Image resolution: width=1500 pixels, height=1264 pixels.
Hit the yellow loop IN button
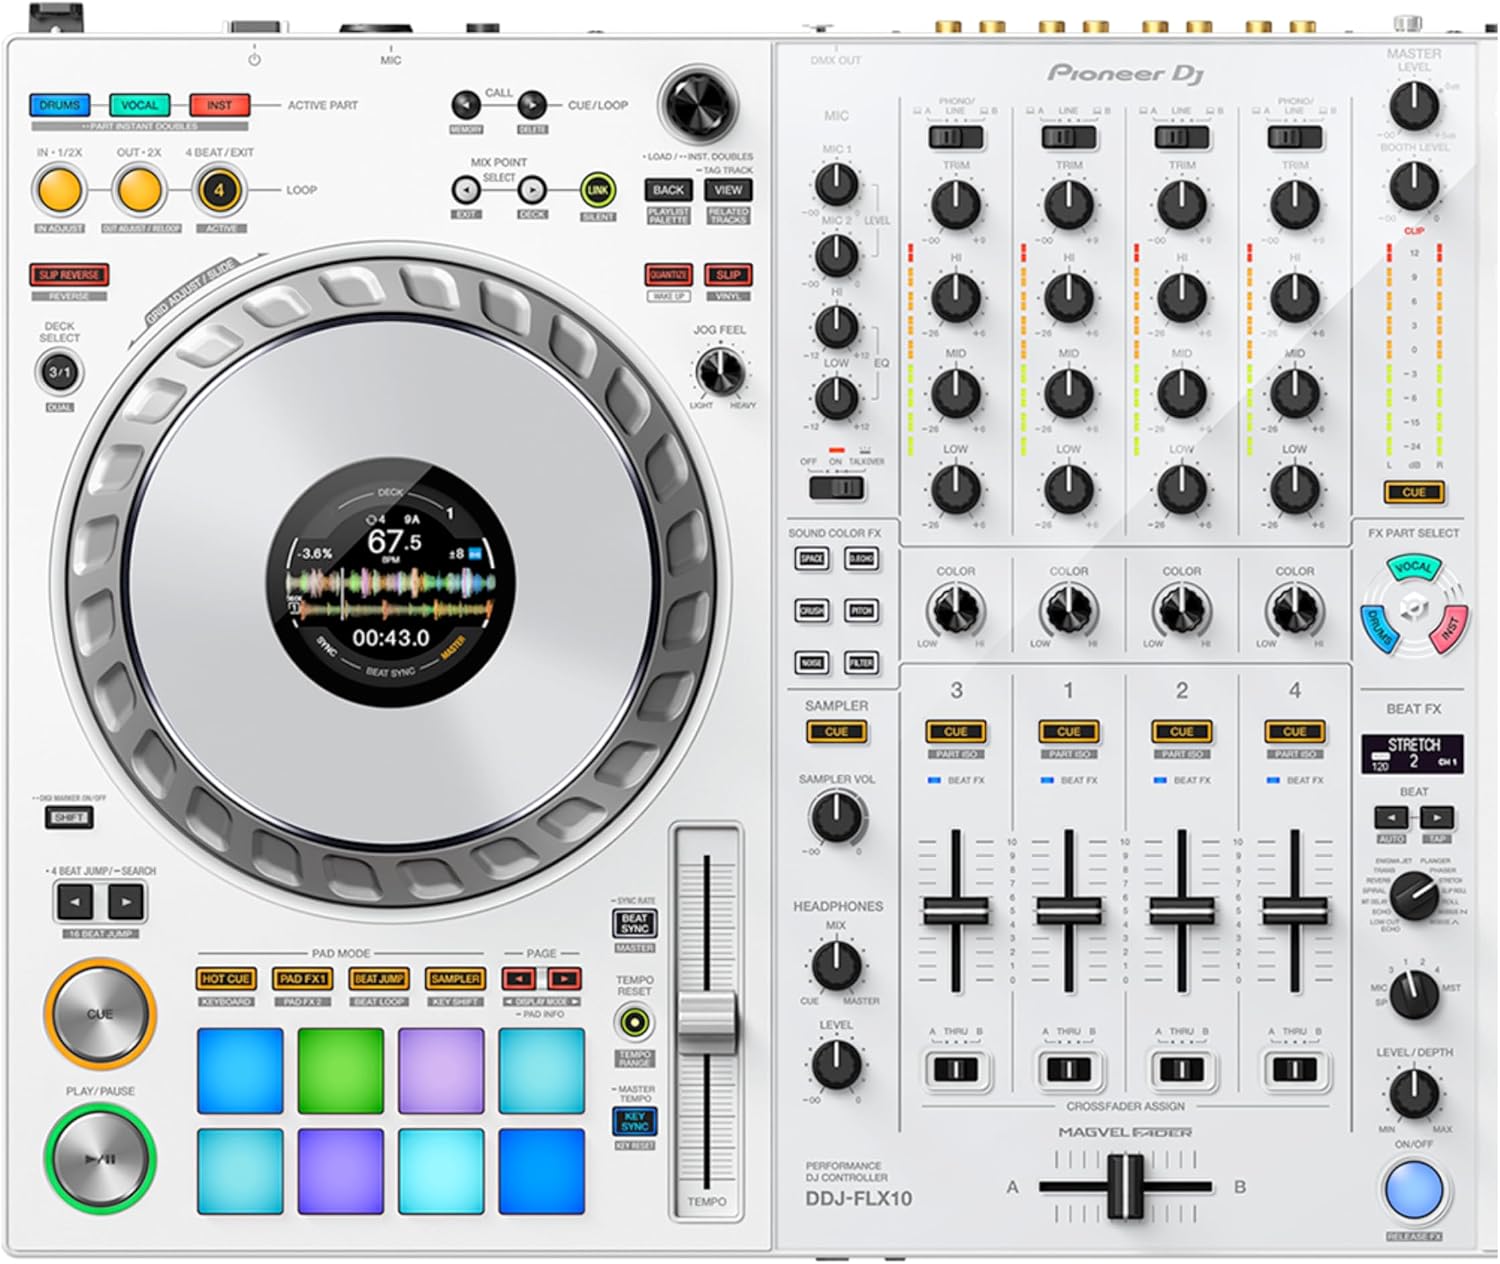pyautogui.click(x=58, y=190)
